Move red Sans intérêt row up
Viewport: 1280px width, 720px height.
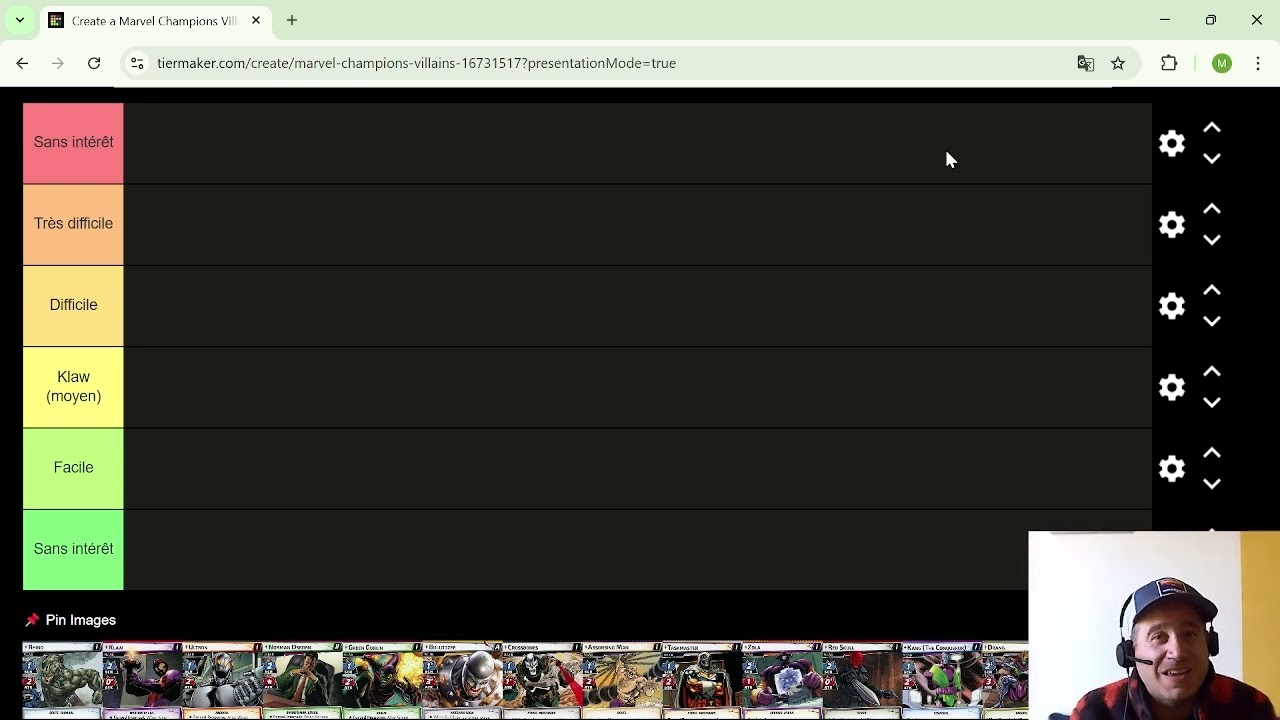1212,128
